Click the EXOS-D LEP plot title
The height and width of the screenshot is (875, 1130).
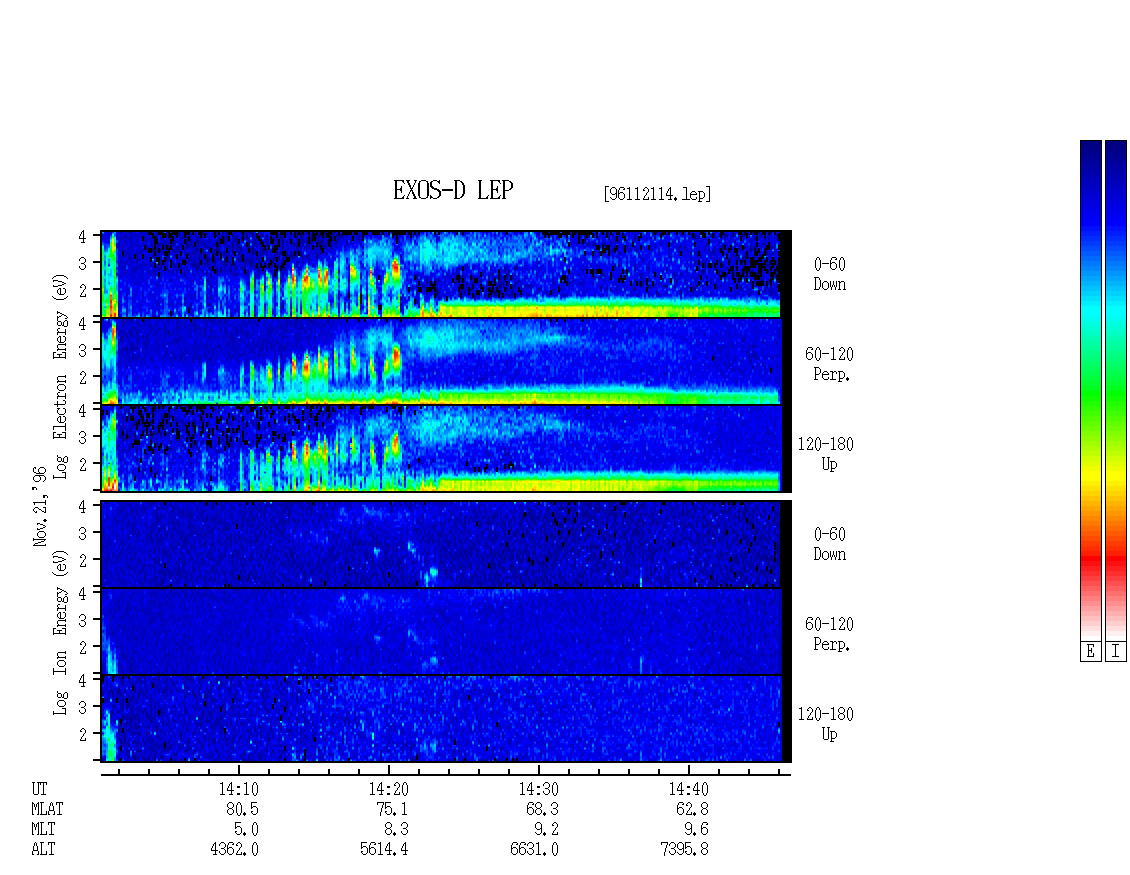(453, 190)
